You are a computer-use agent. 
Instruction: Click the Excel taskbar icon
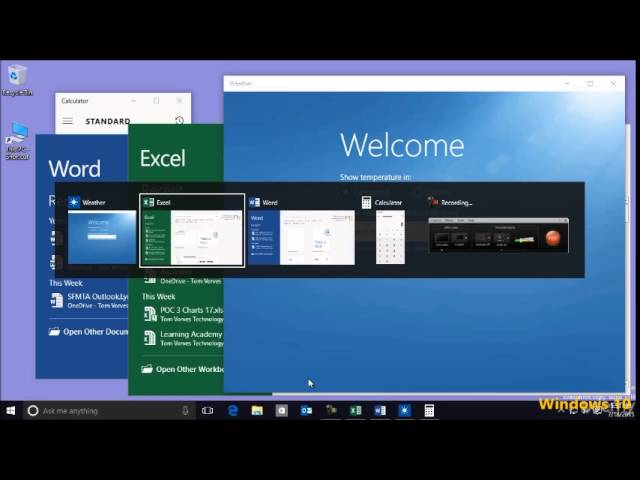pyautogui.click(x=356, y=411)
